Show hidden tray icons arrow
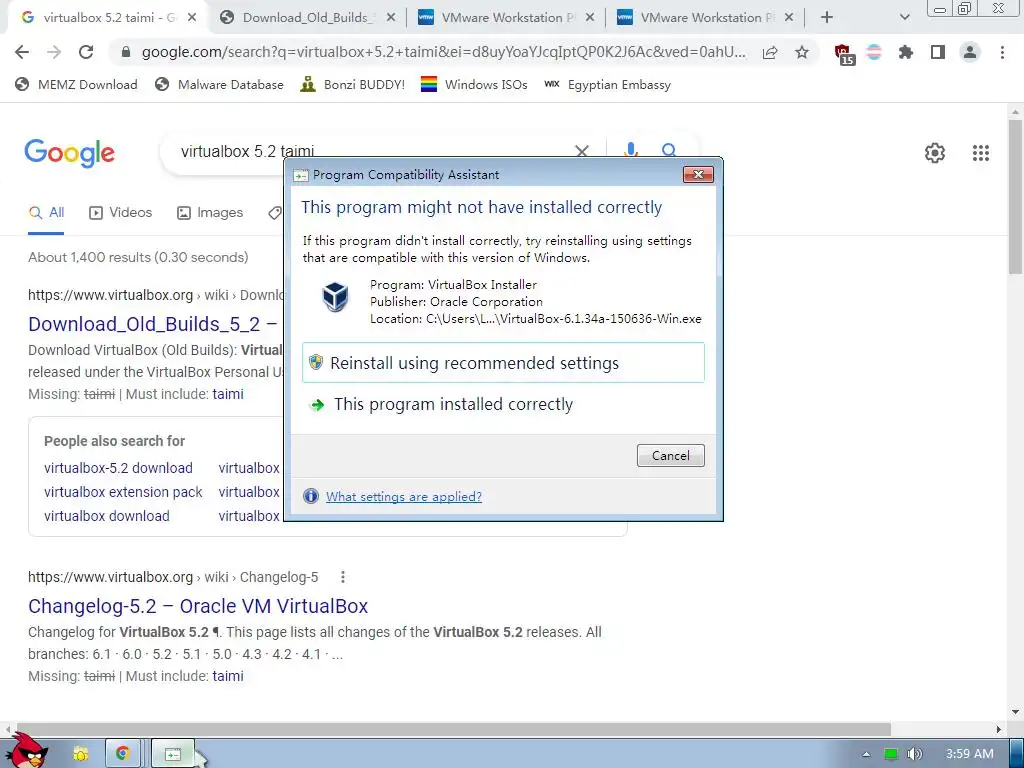 click(866, 754)
